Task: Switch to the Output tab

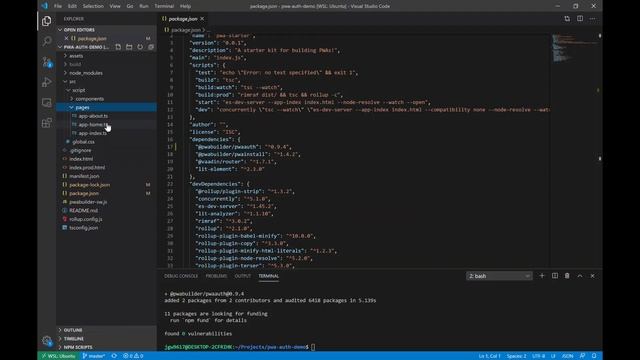Action: click(242, 276)
